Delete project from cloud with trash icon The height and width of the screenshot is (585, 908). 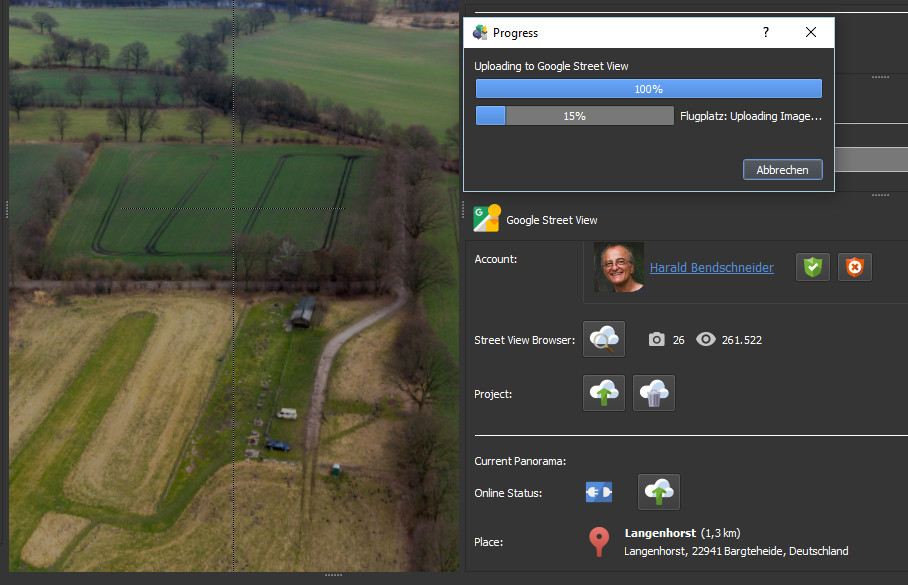pos(653,393)
